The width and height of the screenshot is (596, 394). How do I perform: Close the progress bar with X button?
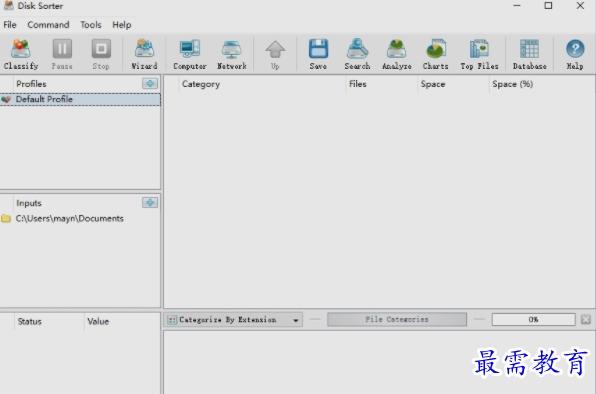586,320
